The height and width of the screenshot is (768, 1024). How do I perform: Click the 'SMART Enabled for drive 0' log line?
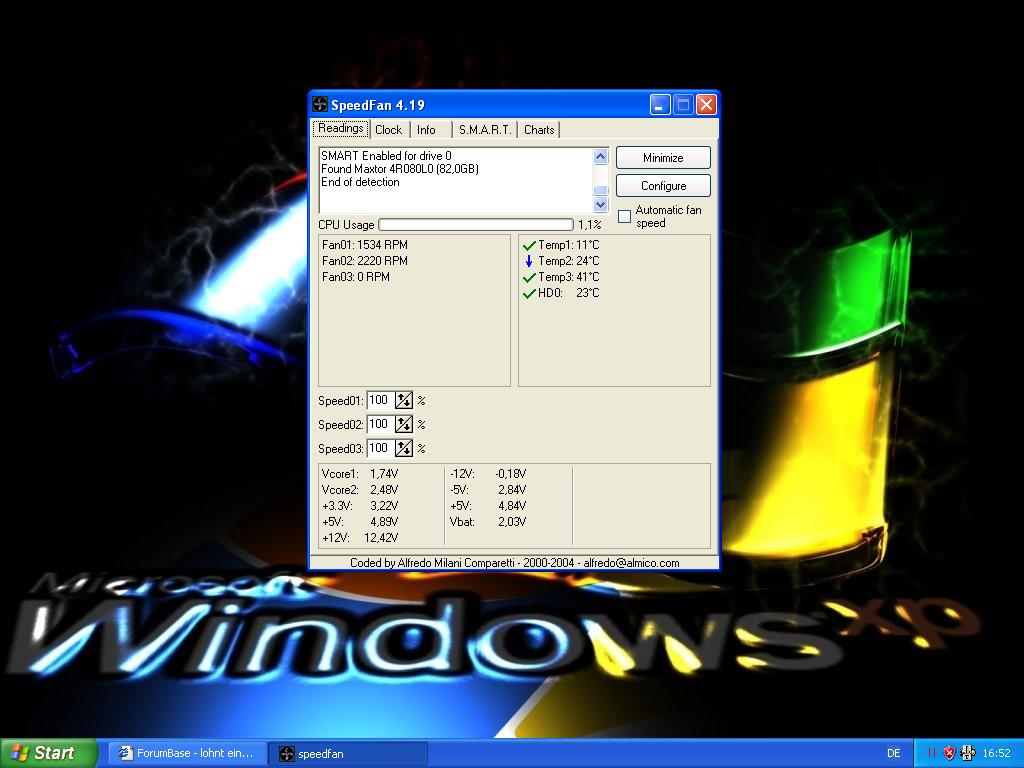tap(386, 156)
